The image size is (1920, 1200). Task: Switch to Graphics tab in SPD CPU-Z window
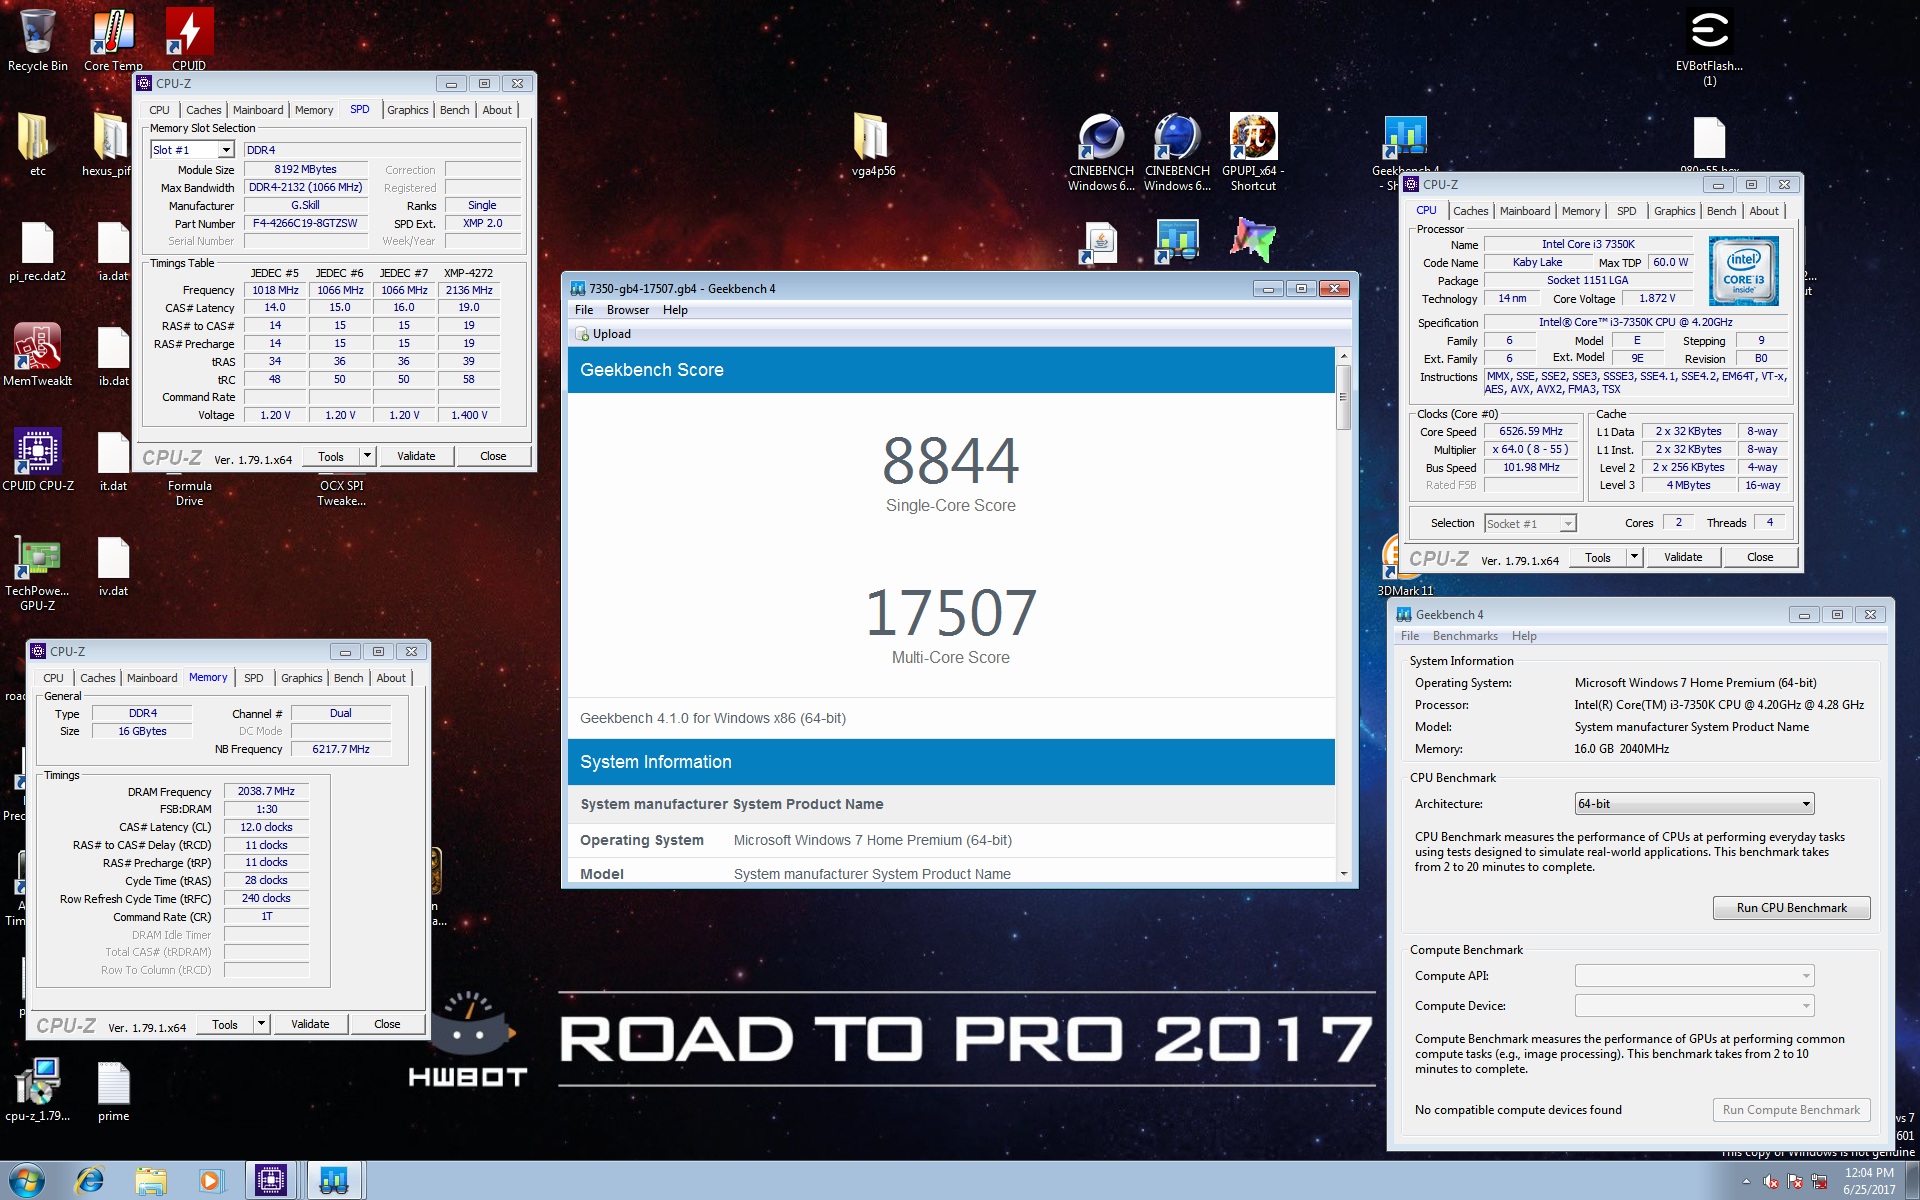[407, 110]
